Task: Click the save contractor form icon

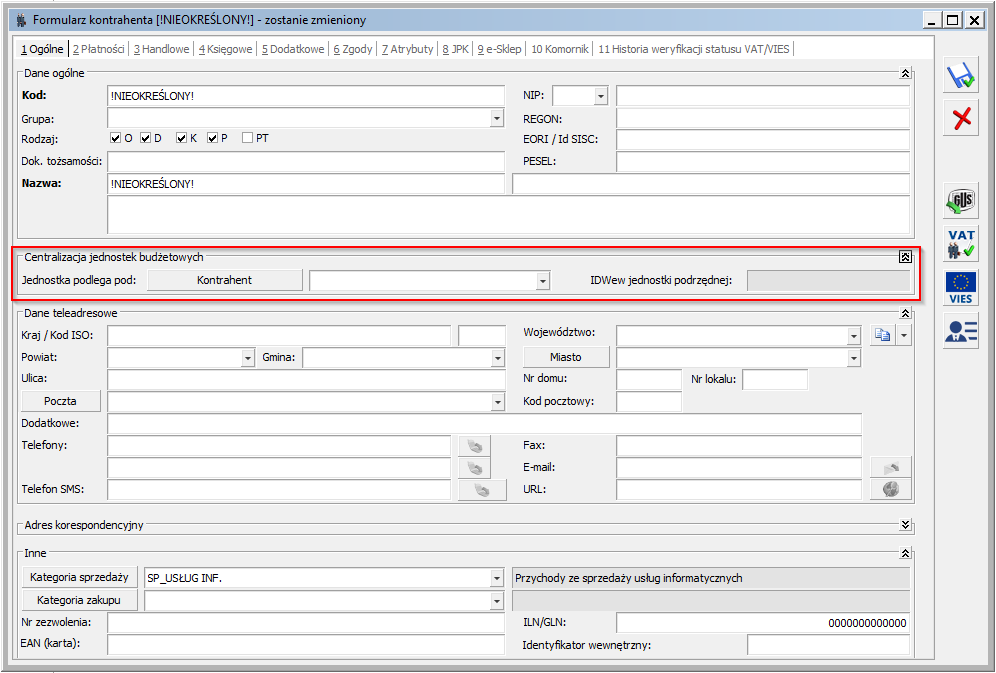Action: [961, 78]
